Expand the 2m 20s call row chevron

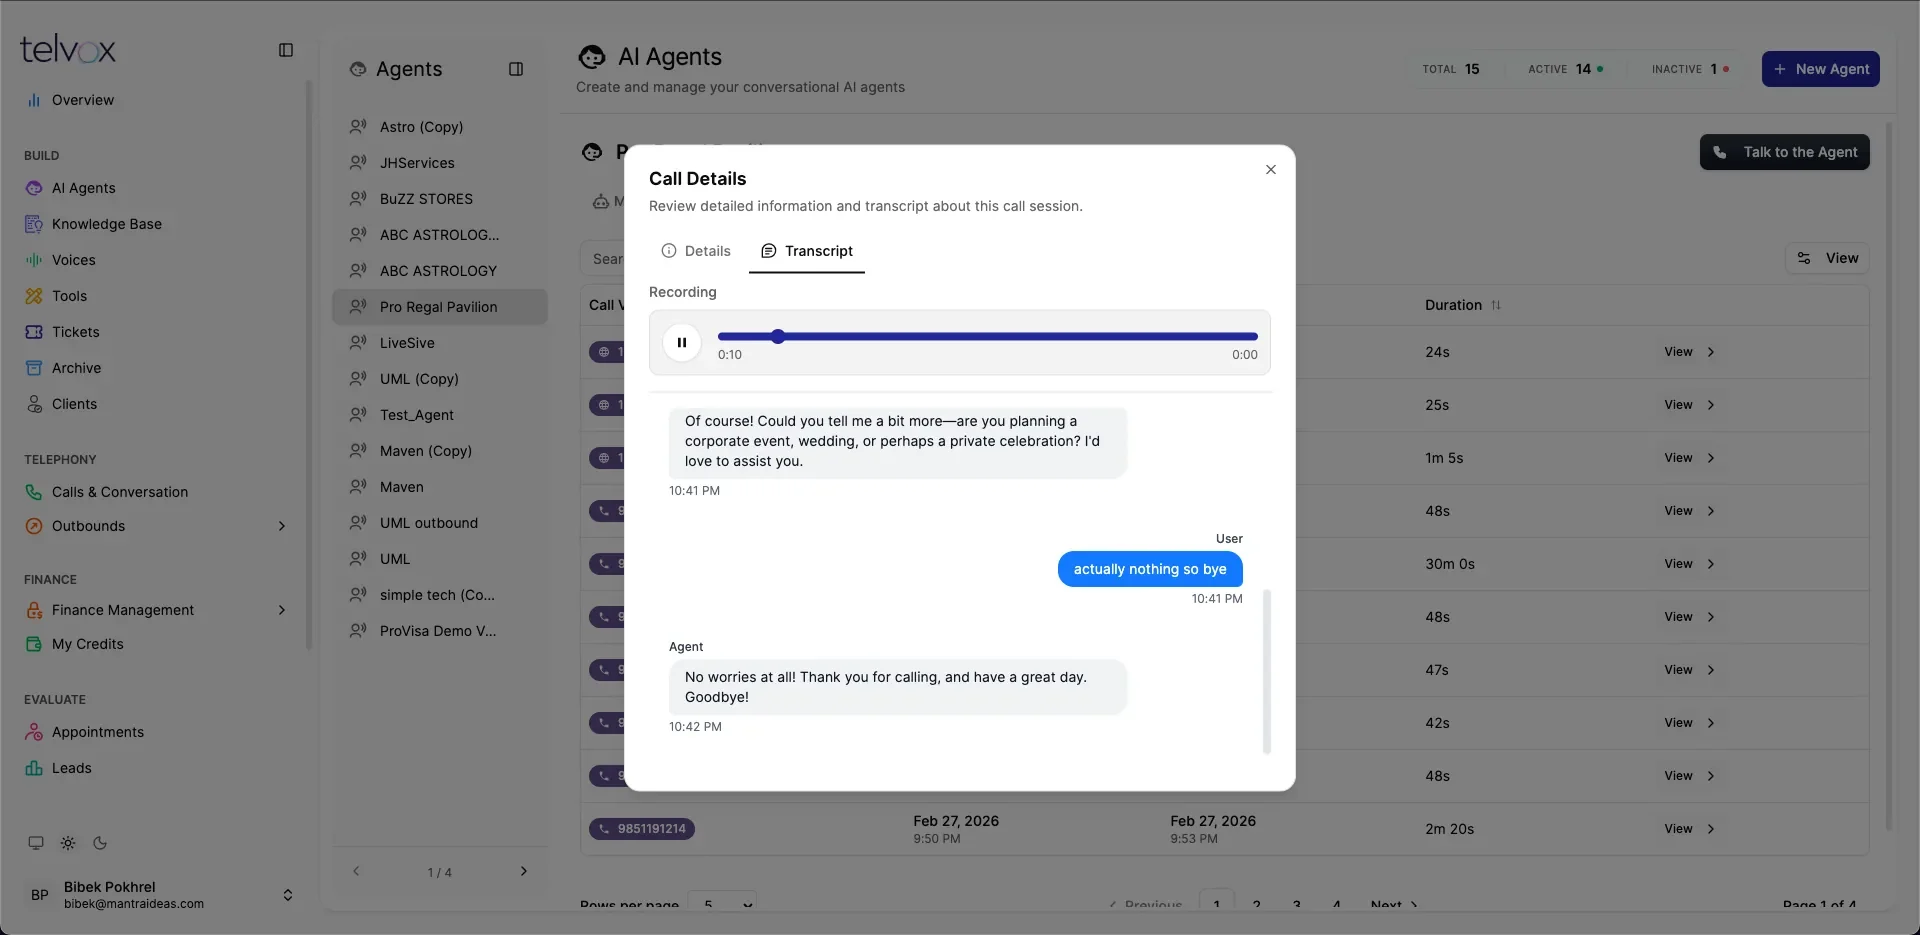click(x=1711, y=829)
